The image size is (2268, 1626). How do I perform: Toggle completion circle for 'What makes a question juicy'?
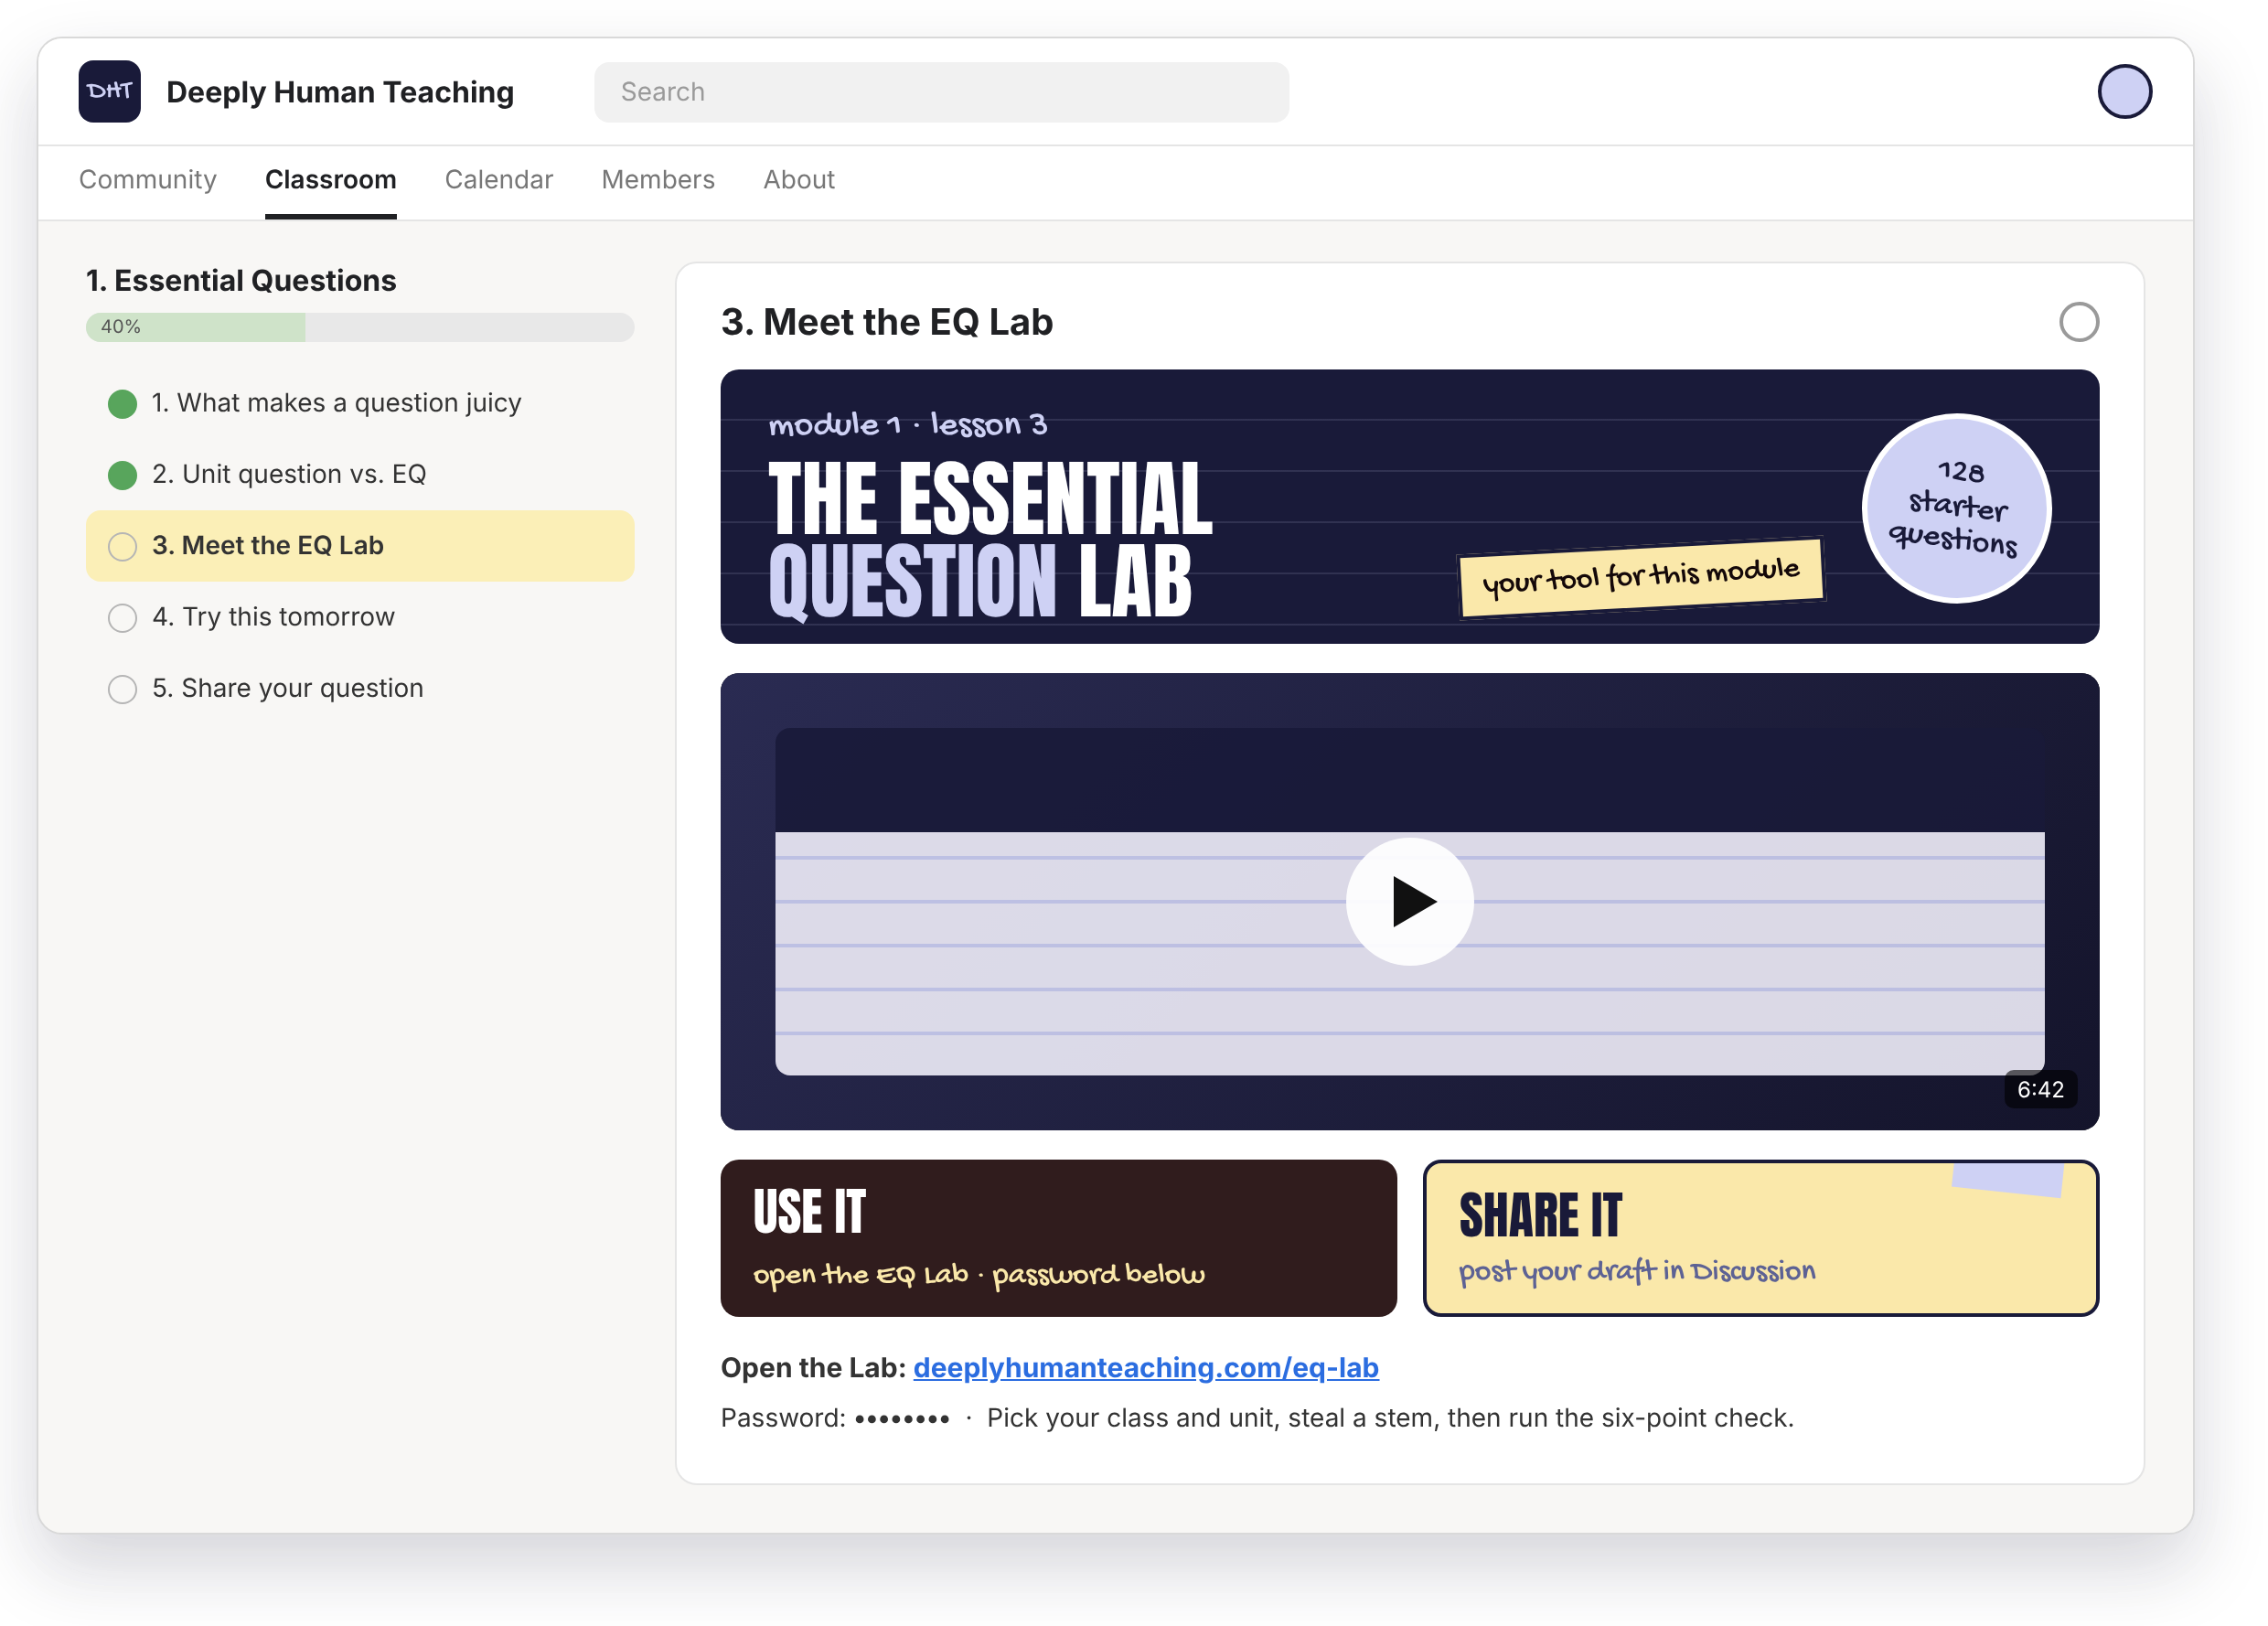tap(122, 404)
